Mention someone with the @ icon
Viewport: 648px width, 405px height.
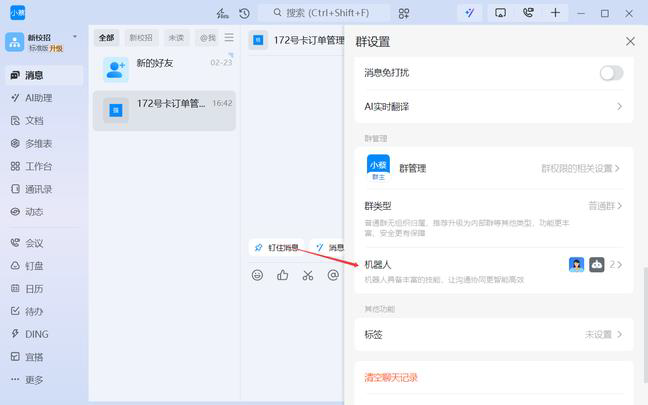[333, 275]
